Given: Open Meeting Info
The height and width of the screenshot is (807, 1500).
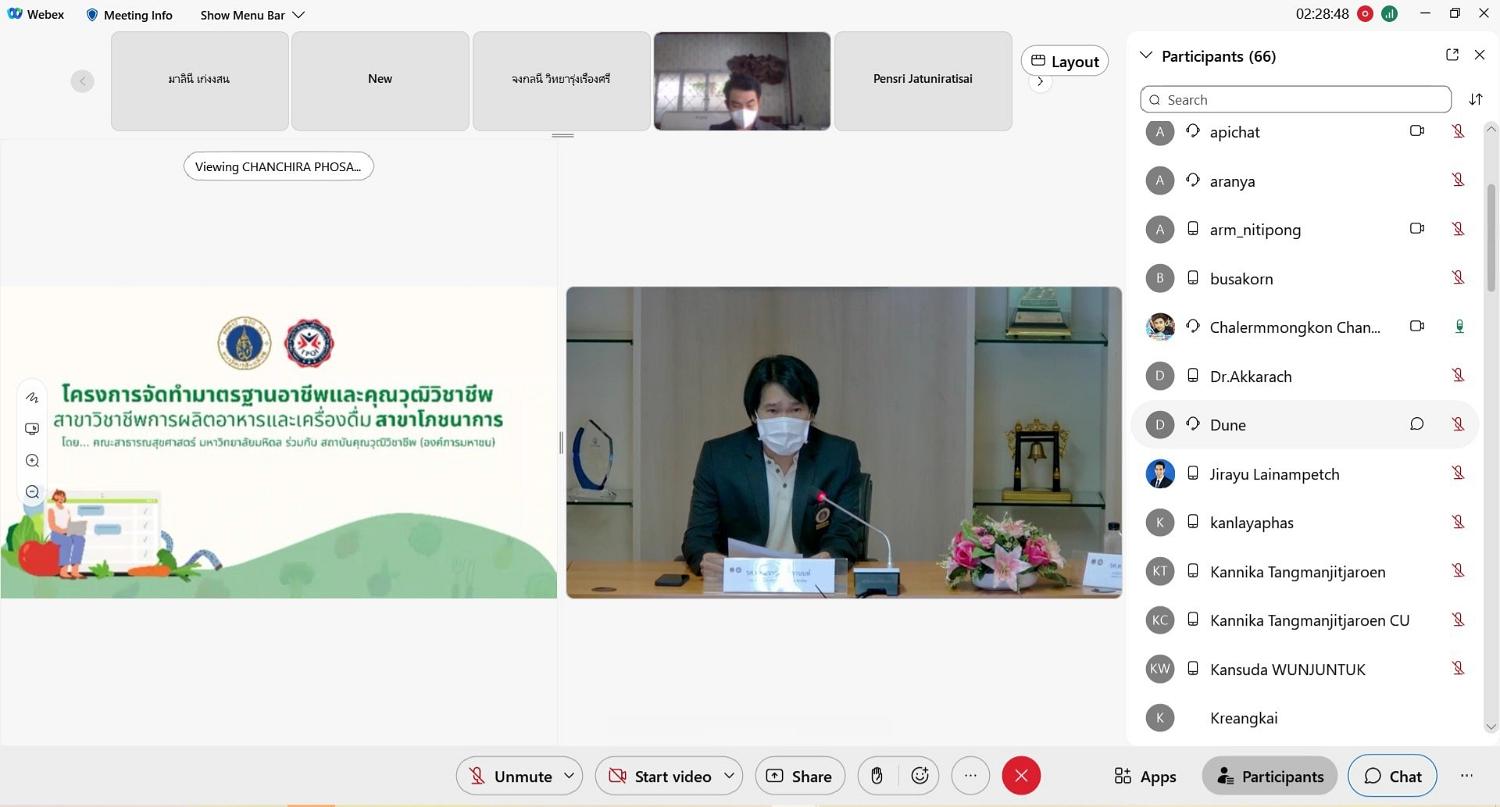Looking at the screenshot, I should 129,15.
